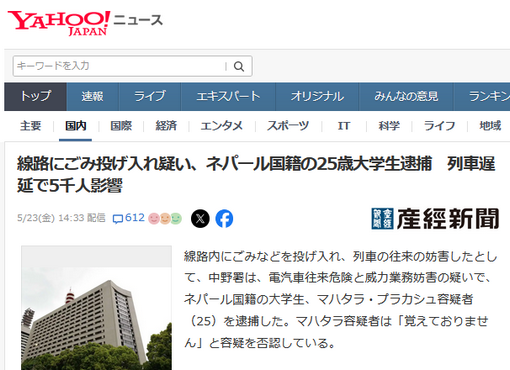510x370 pixels.
Task: Select the スポーツ category link
Action: (288, 126)
